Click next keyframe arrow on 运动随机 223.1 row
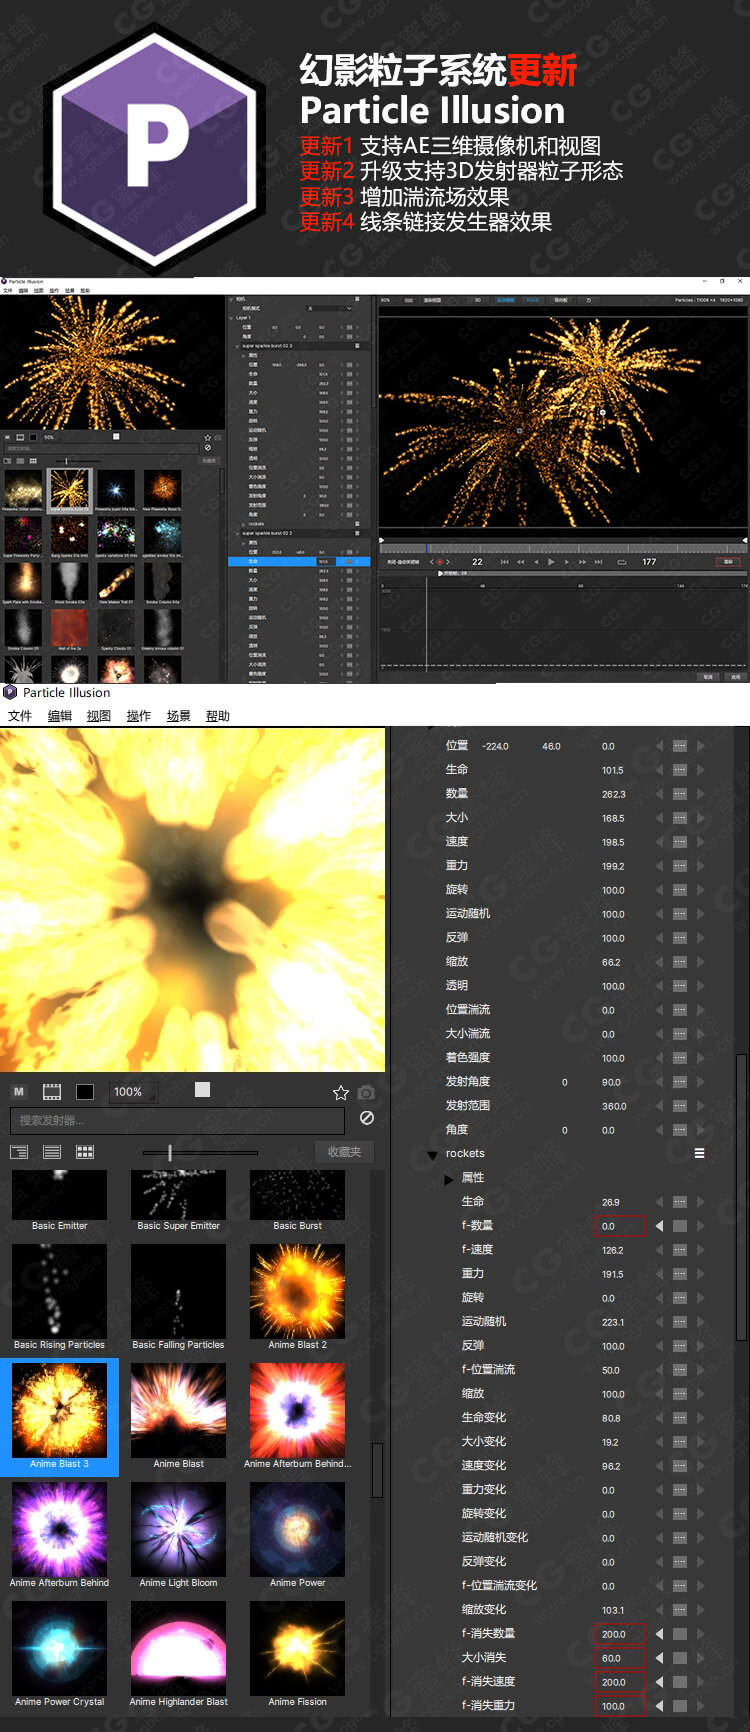 click(701, 1322)
